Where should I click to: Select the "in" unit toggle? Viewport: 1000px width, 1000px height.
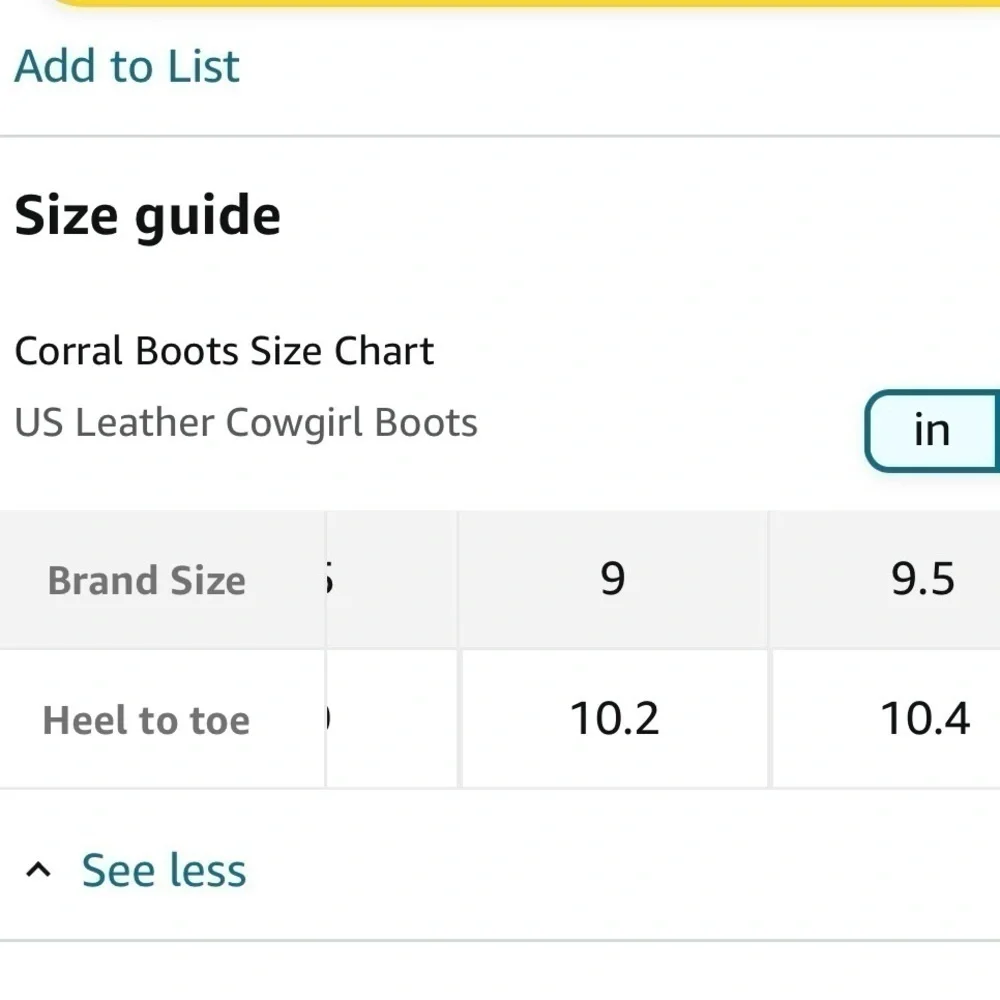pos(932,430)
